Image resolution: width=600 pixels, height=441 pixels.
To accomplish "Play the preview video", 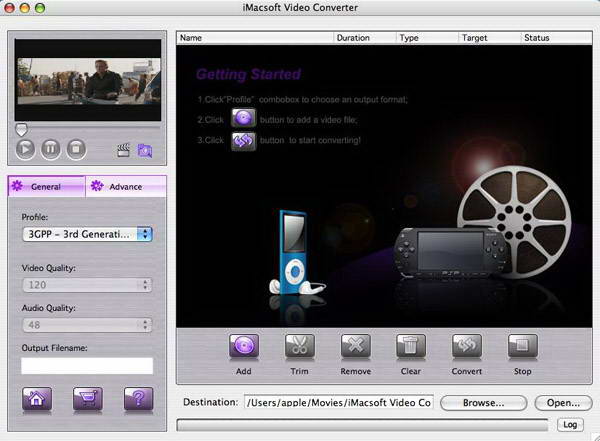I will pyautogui.click(x=25, y=149).
